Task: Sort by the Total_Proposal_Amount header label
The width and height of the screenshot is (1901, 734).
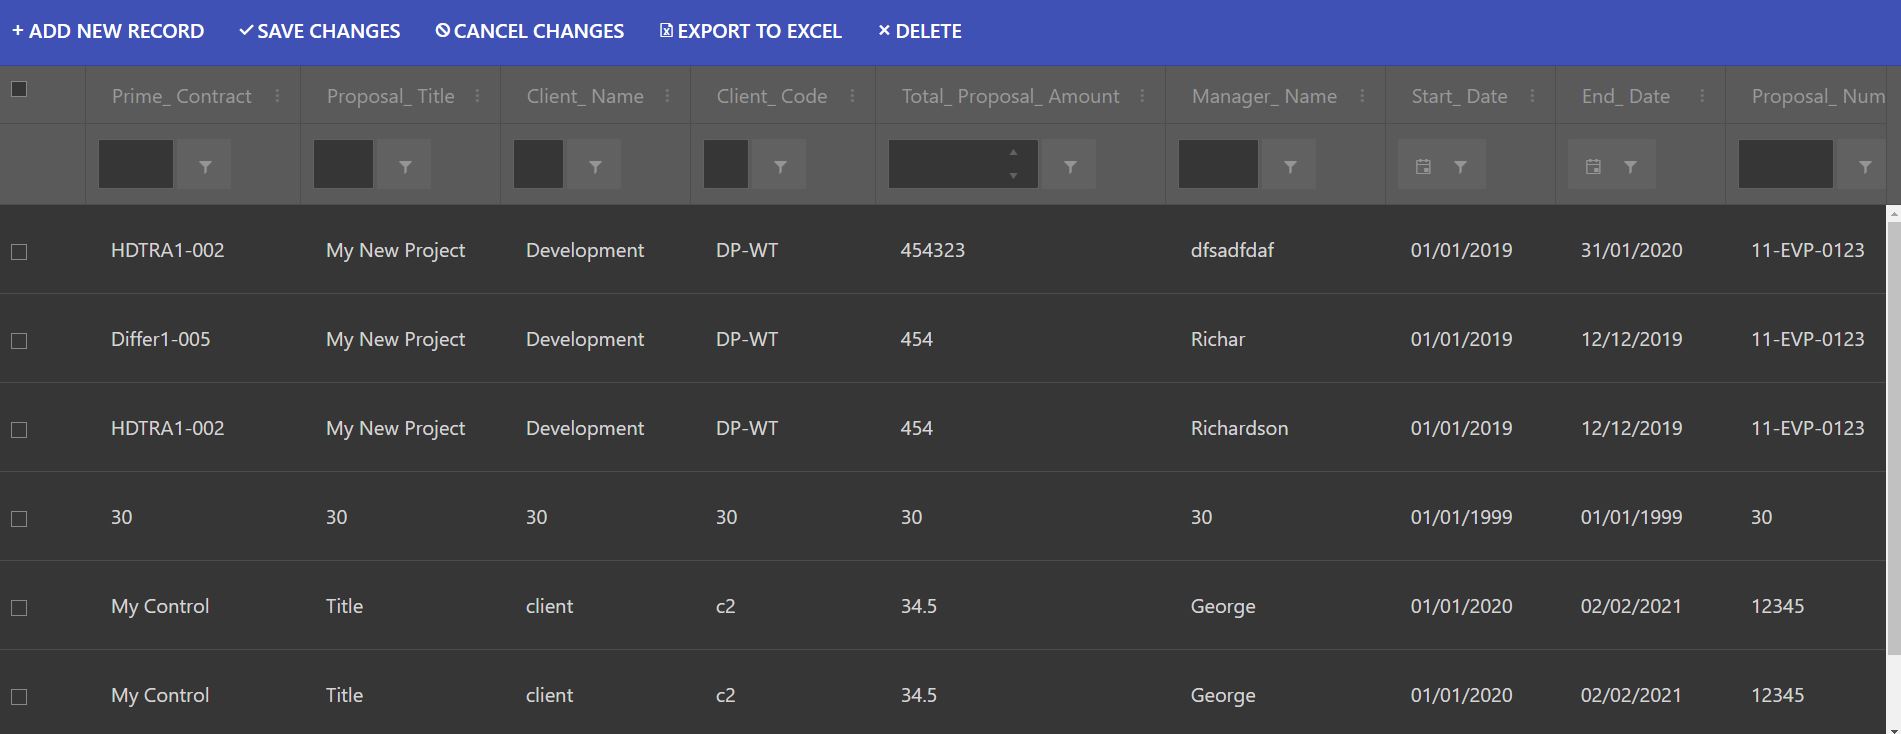Action: [1010, 96]
